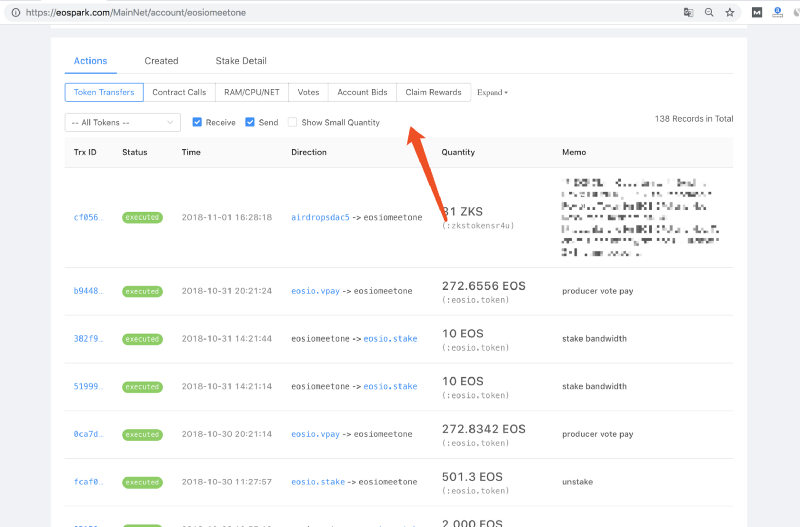
Task: Open transaction 51999
Action: 88,386
